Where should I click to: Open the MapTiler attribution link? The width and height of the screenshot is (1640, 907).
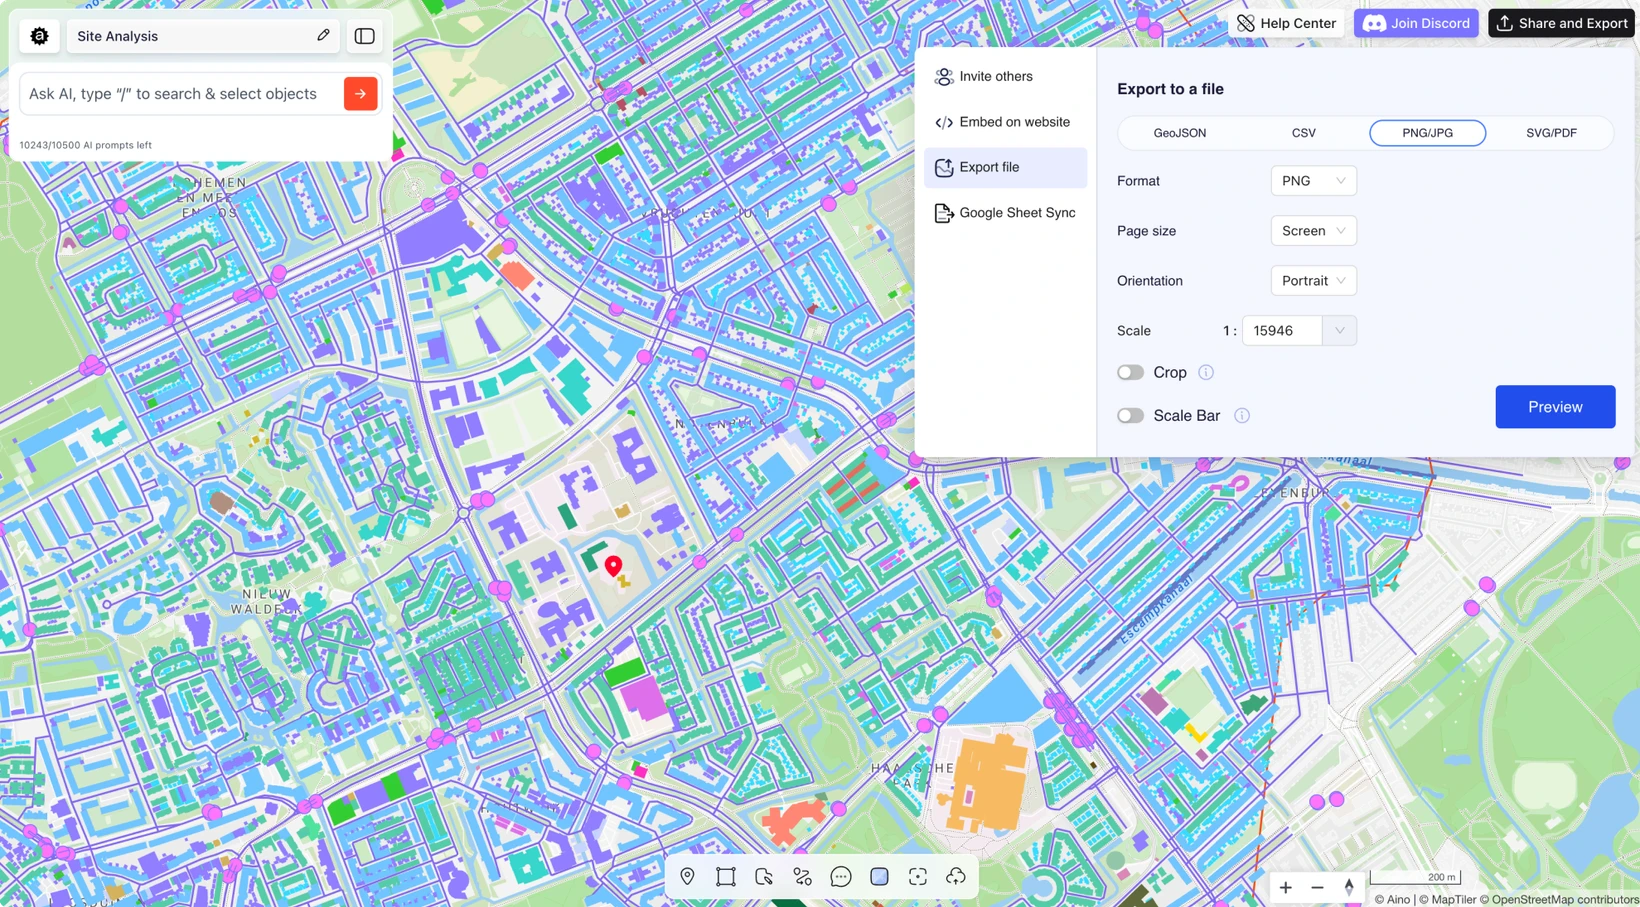[x=1449, y=899]
